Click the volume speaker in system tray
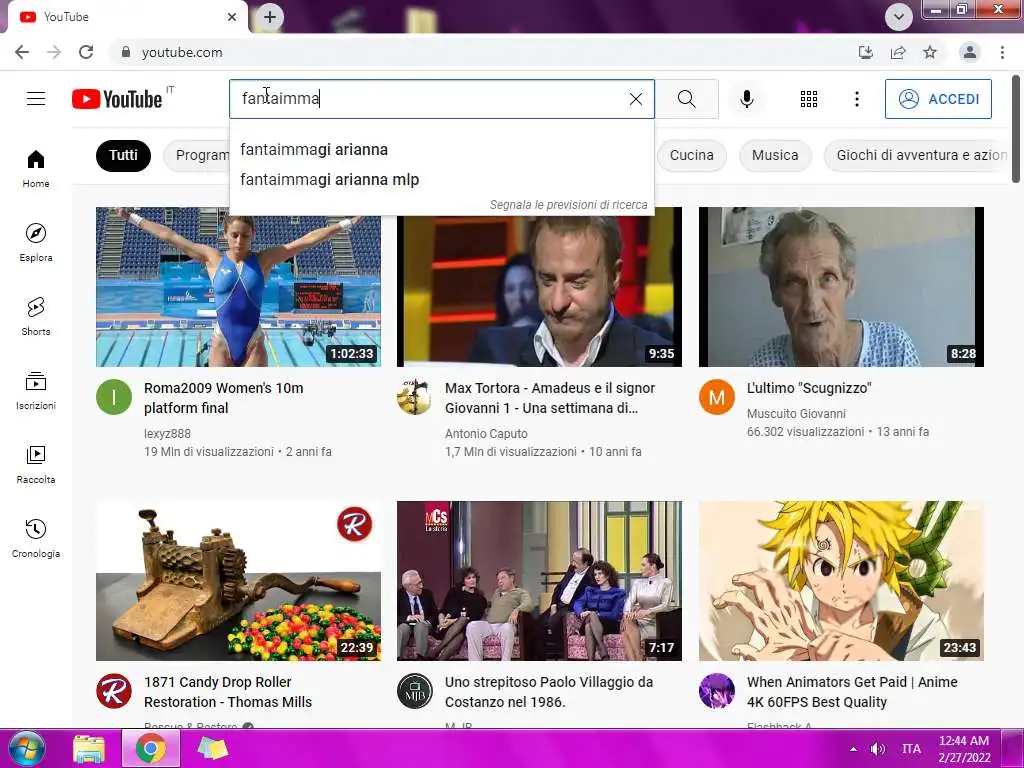 coord(878,749)
